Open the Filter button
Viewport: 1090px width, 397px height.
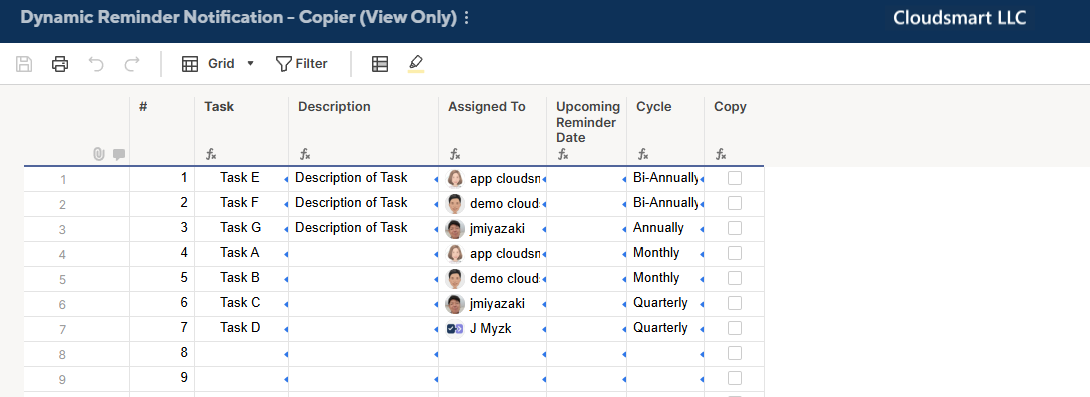point(302,64)
